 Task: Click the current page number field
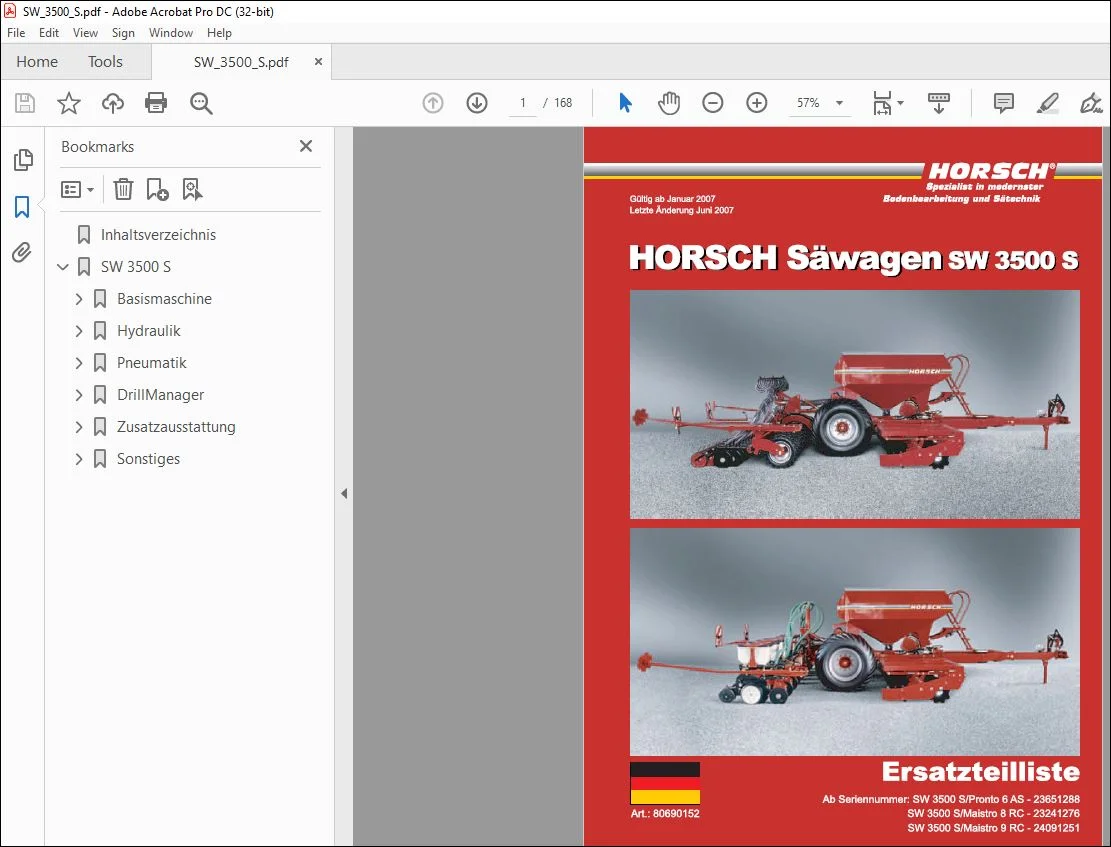pyautogui.click(x=523, y=103)
